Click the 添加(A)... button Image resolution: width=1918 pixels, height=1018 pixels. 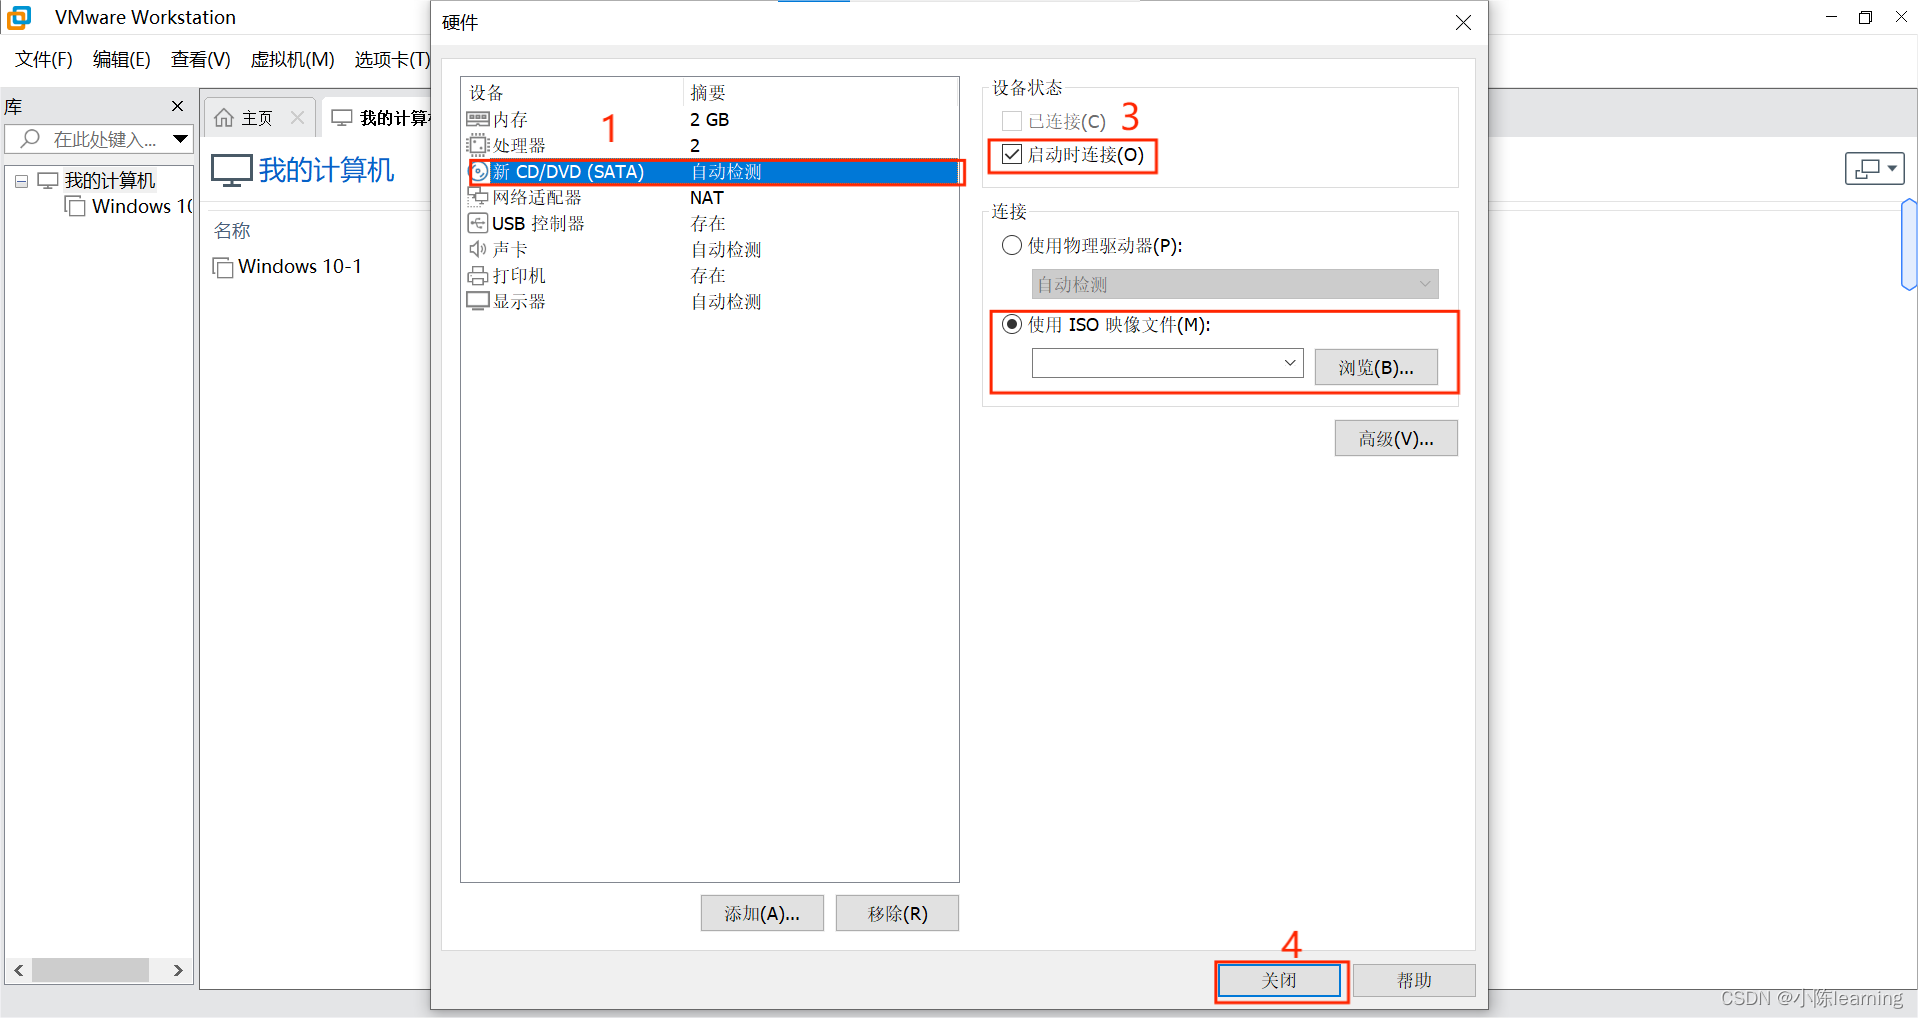(x=762, y=913)
